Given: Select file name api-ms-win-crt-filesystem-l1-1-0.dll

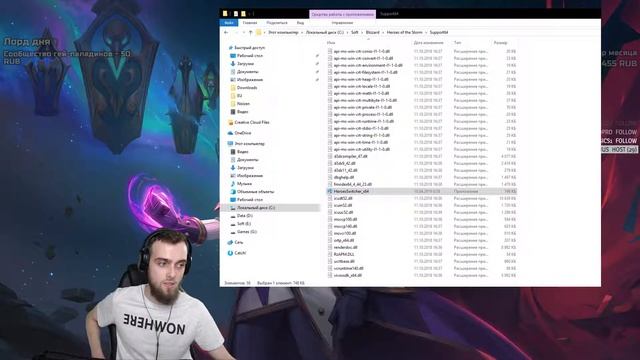Looking at the screenshot, I should click(x=366, y=72).
